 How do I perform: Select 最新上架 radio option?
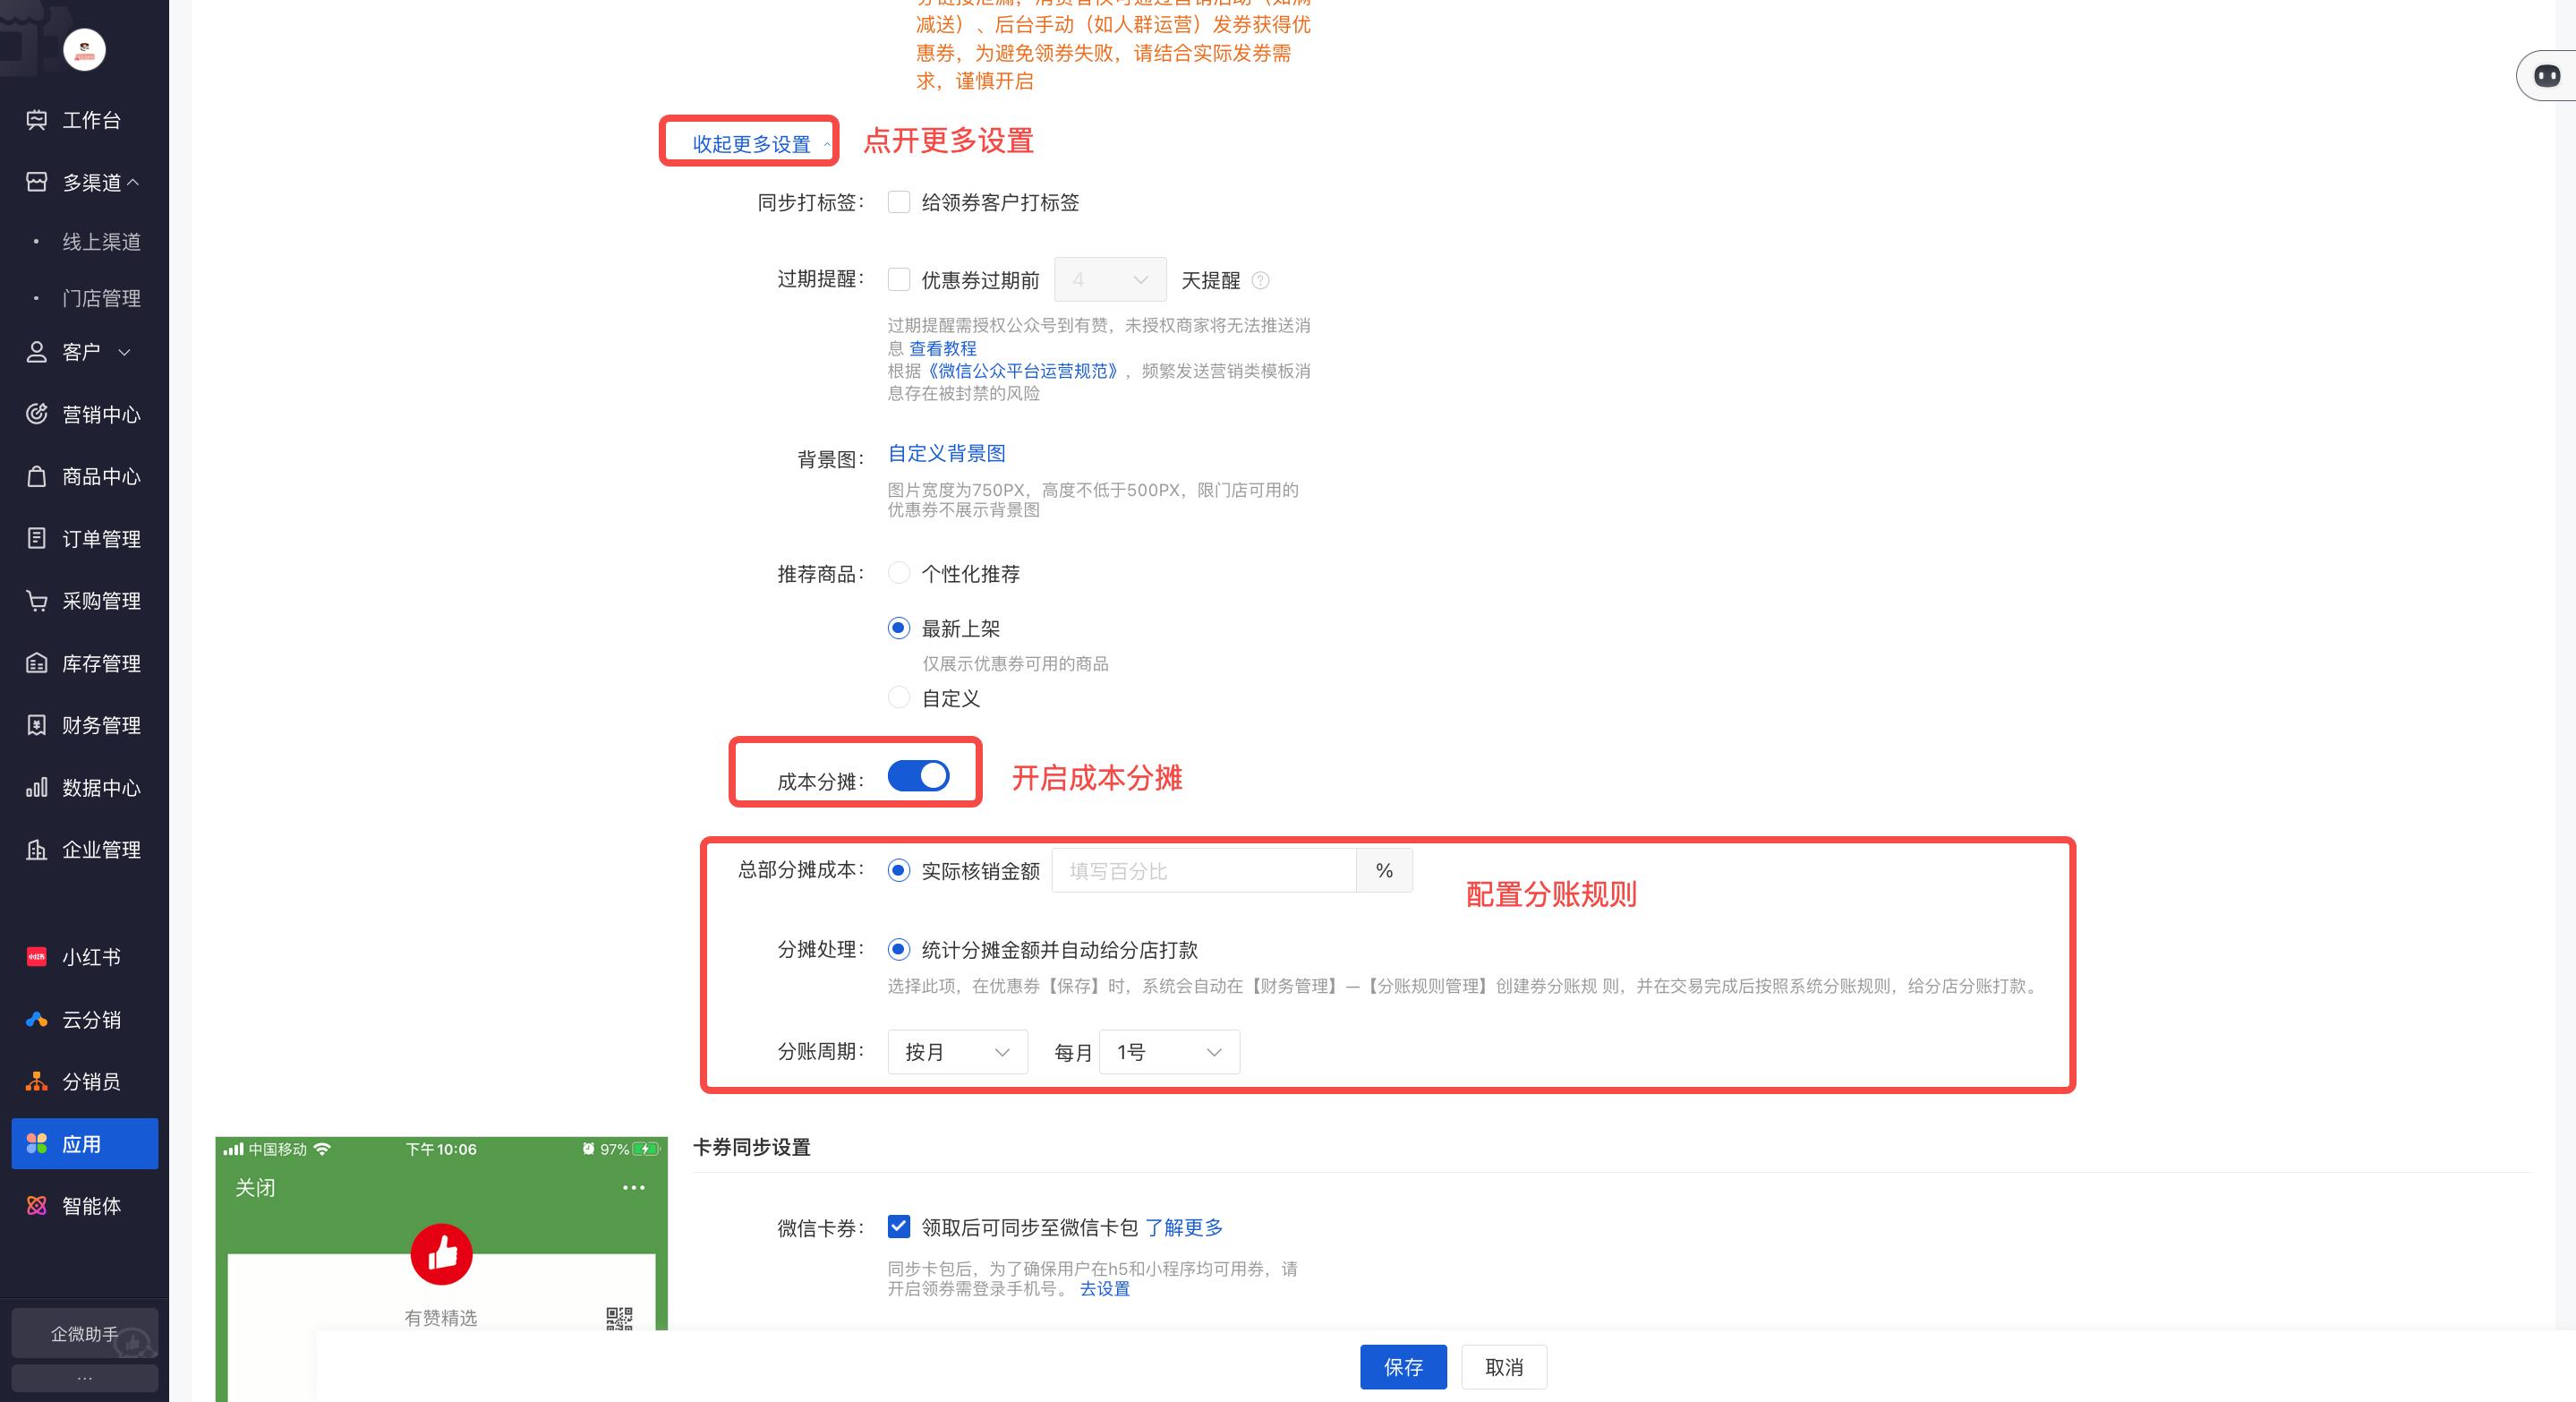899,628
